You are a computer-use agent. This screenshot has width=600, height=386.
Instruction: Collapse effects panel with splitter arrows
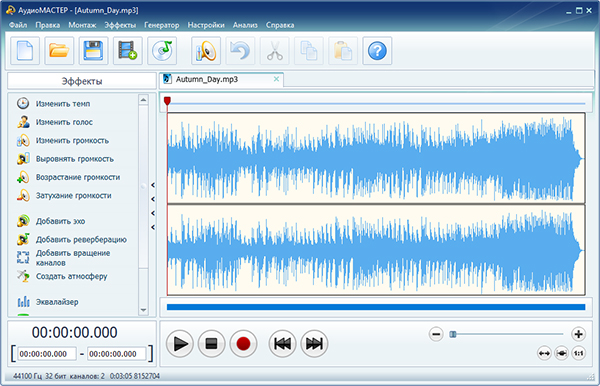click(153, 206)
